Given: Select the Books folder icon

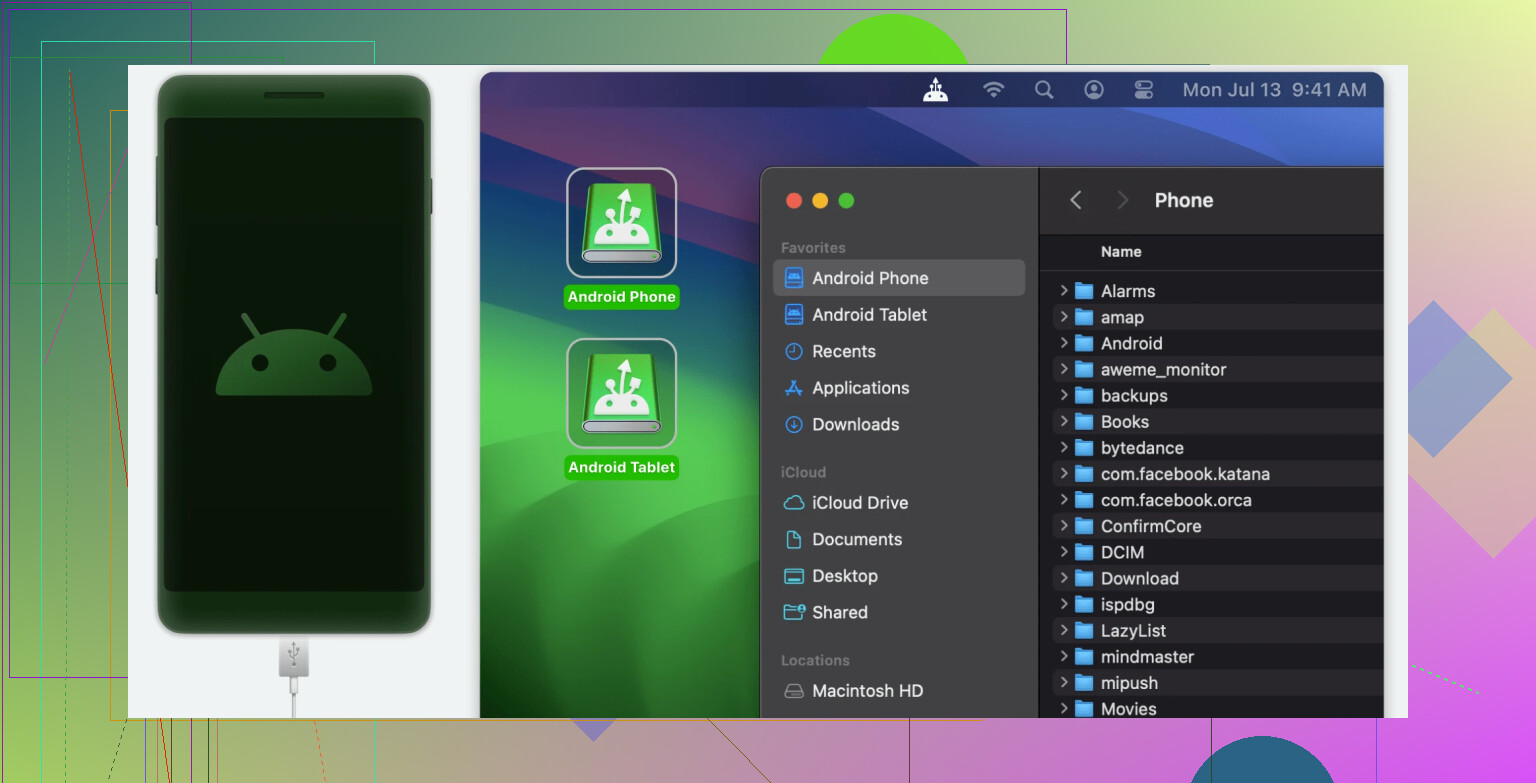Looking at the screenshot, I should pyautogui.click(x=1084, y=422).
